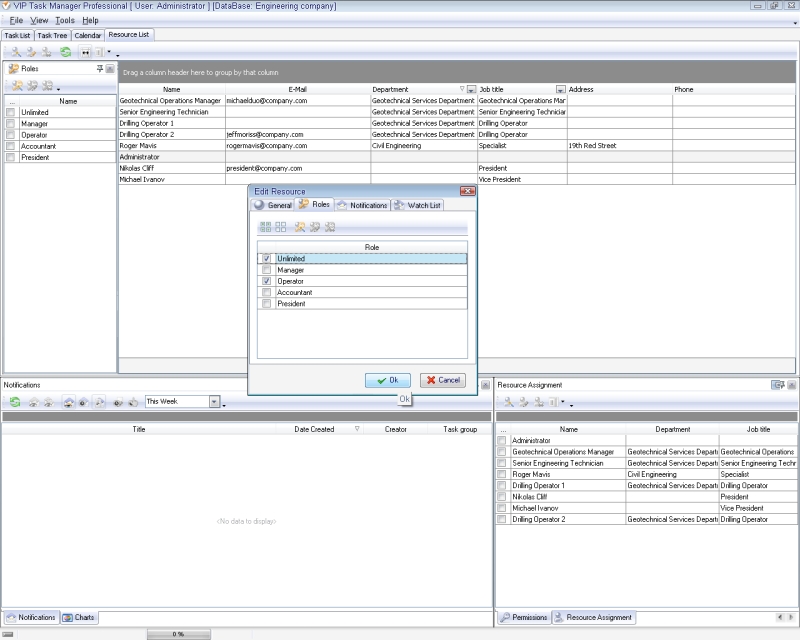Pin the Roles panel with the pushpin icon
Viewport: 800px width, 640px height.
coord(100,68)
